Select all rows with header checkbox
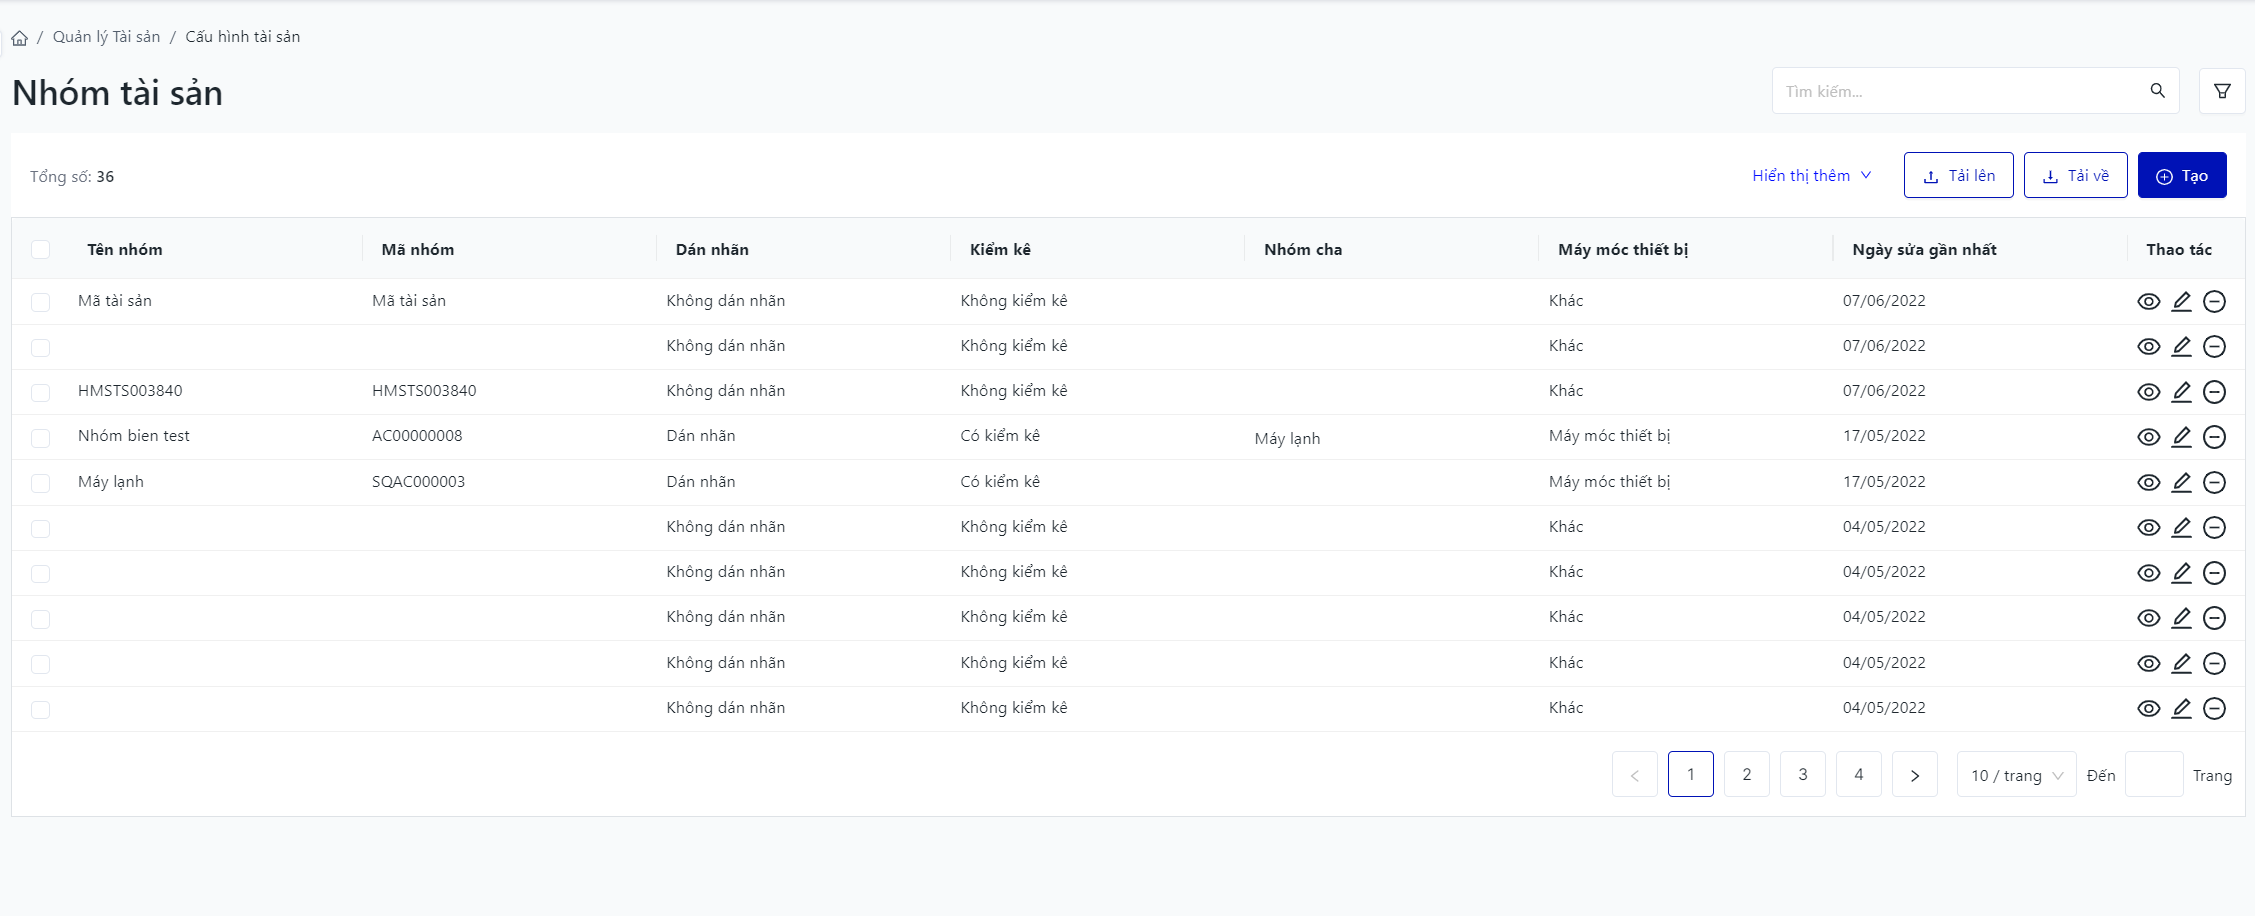This screenshot has height=916, width=2255. pos(41,250)
